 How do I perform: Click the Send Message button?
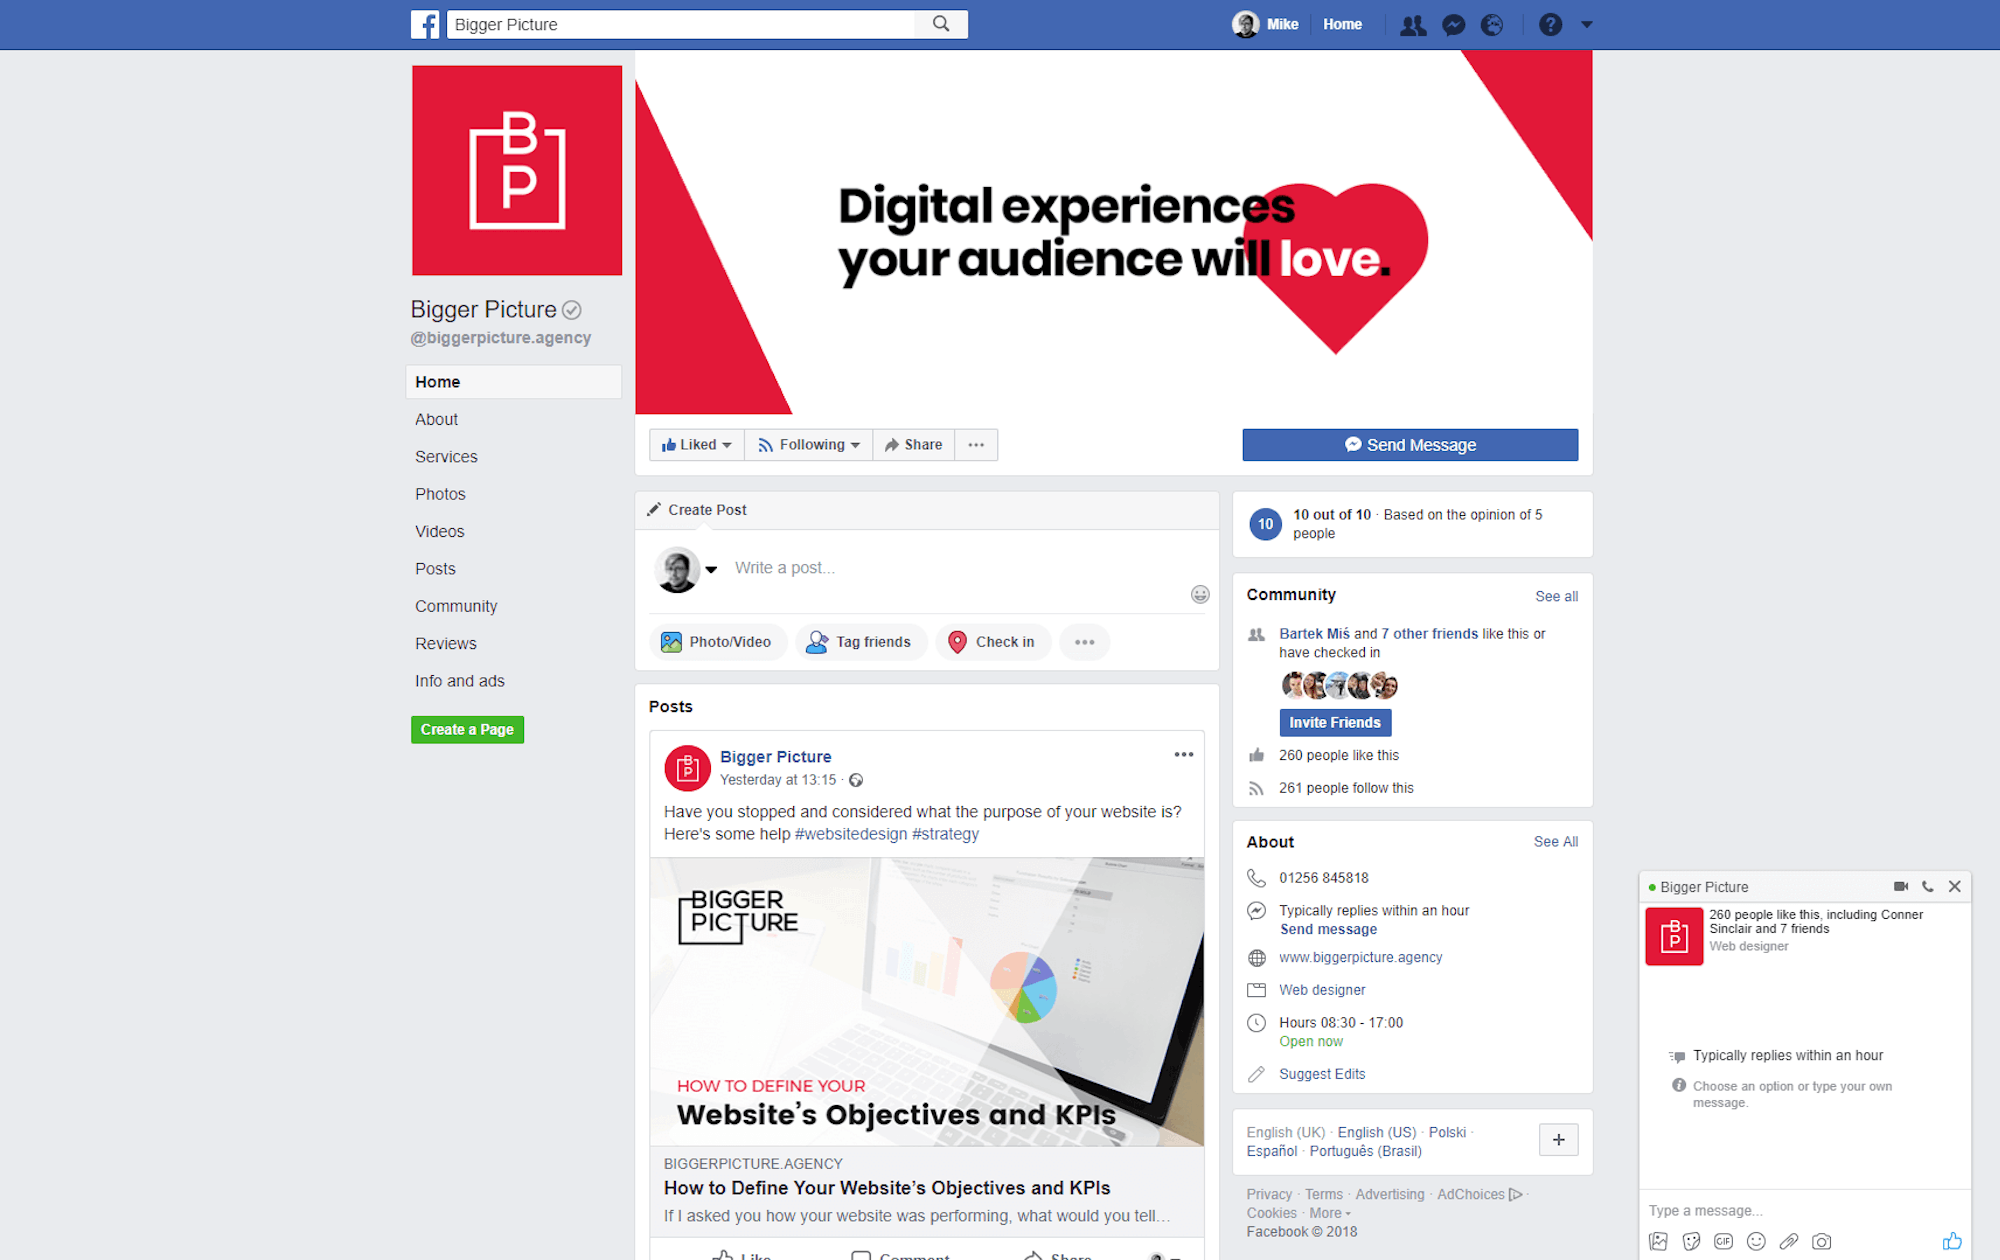pyautogui.click(x=1410, y=445)
